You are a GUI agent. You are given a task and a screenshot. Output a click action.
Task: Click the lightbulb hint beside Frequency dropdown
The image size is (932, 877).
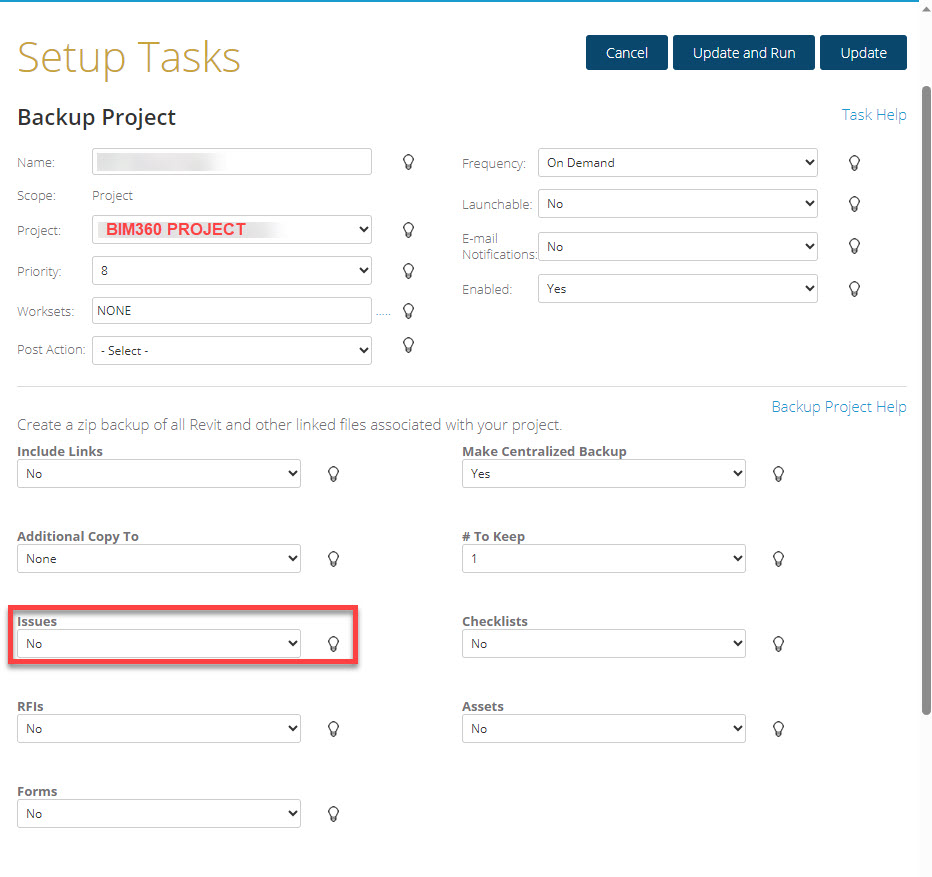854,163
